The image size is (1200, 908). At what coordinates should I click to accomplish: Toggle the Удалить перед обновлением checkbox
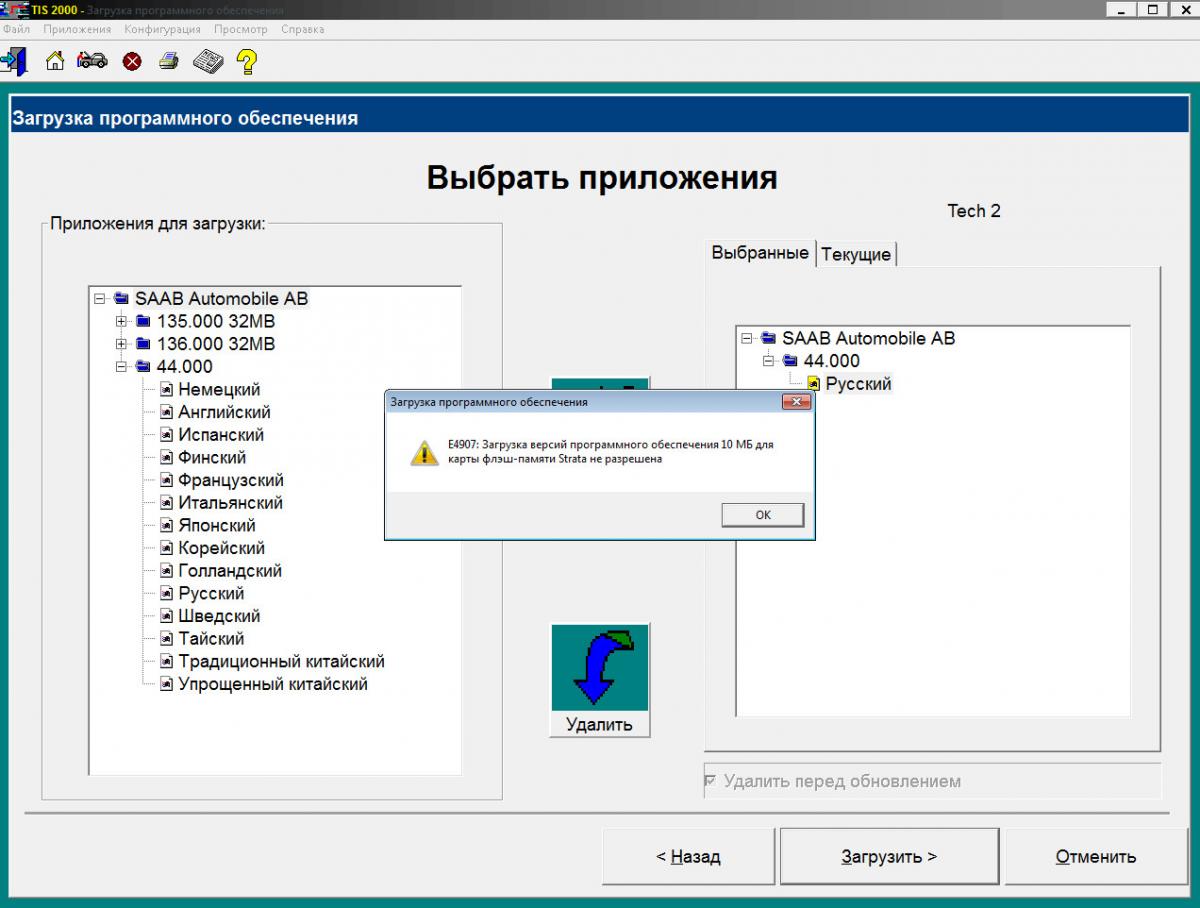pos(711,781)
